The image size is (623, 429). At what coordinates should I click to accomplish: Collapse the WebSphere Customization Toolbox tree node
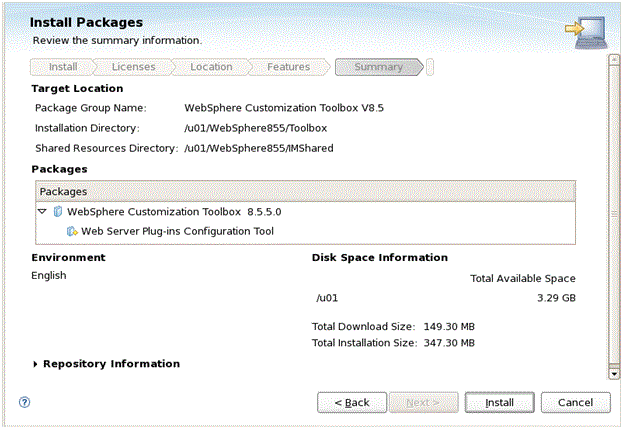(x=42, y=211)
